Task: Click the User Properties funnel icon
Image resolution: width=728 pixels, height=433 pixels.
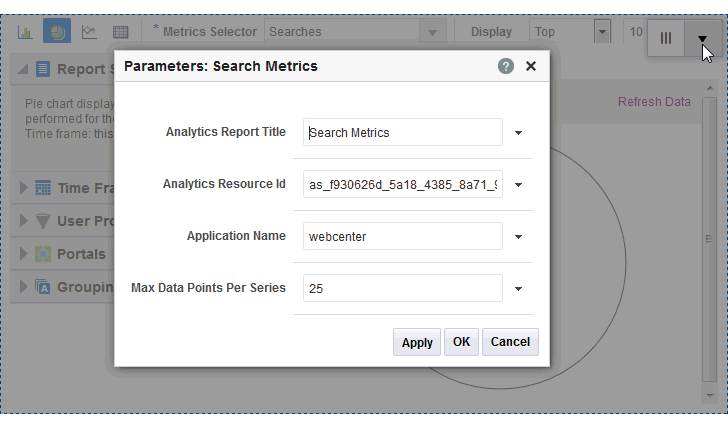Action: (43, 221)
